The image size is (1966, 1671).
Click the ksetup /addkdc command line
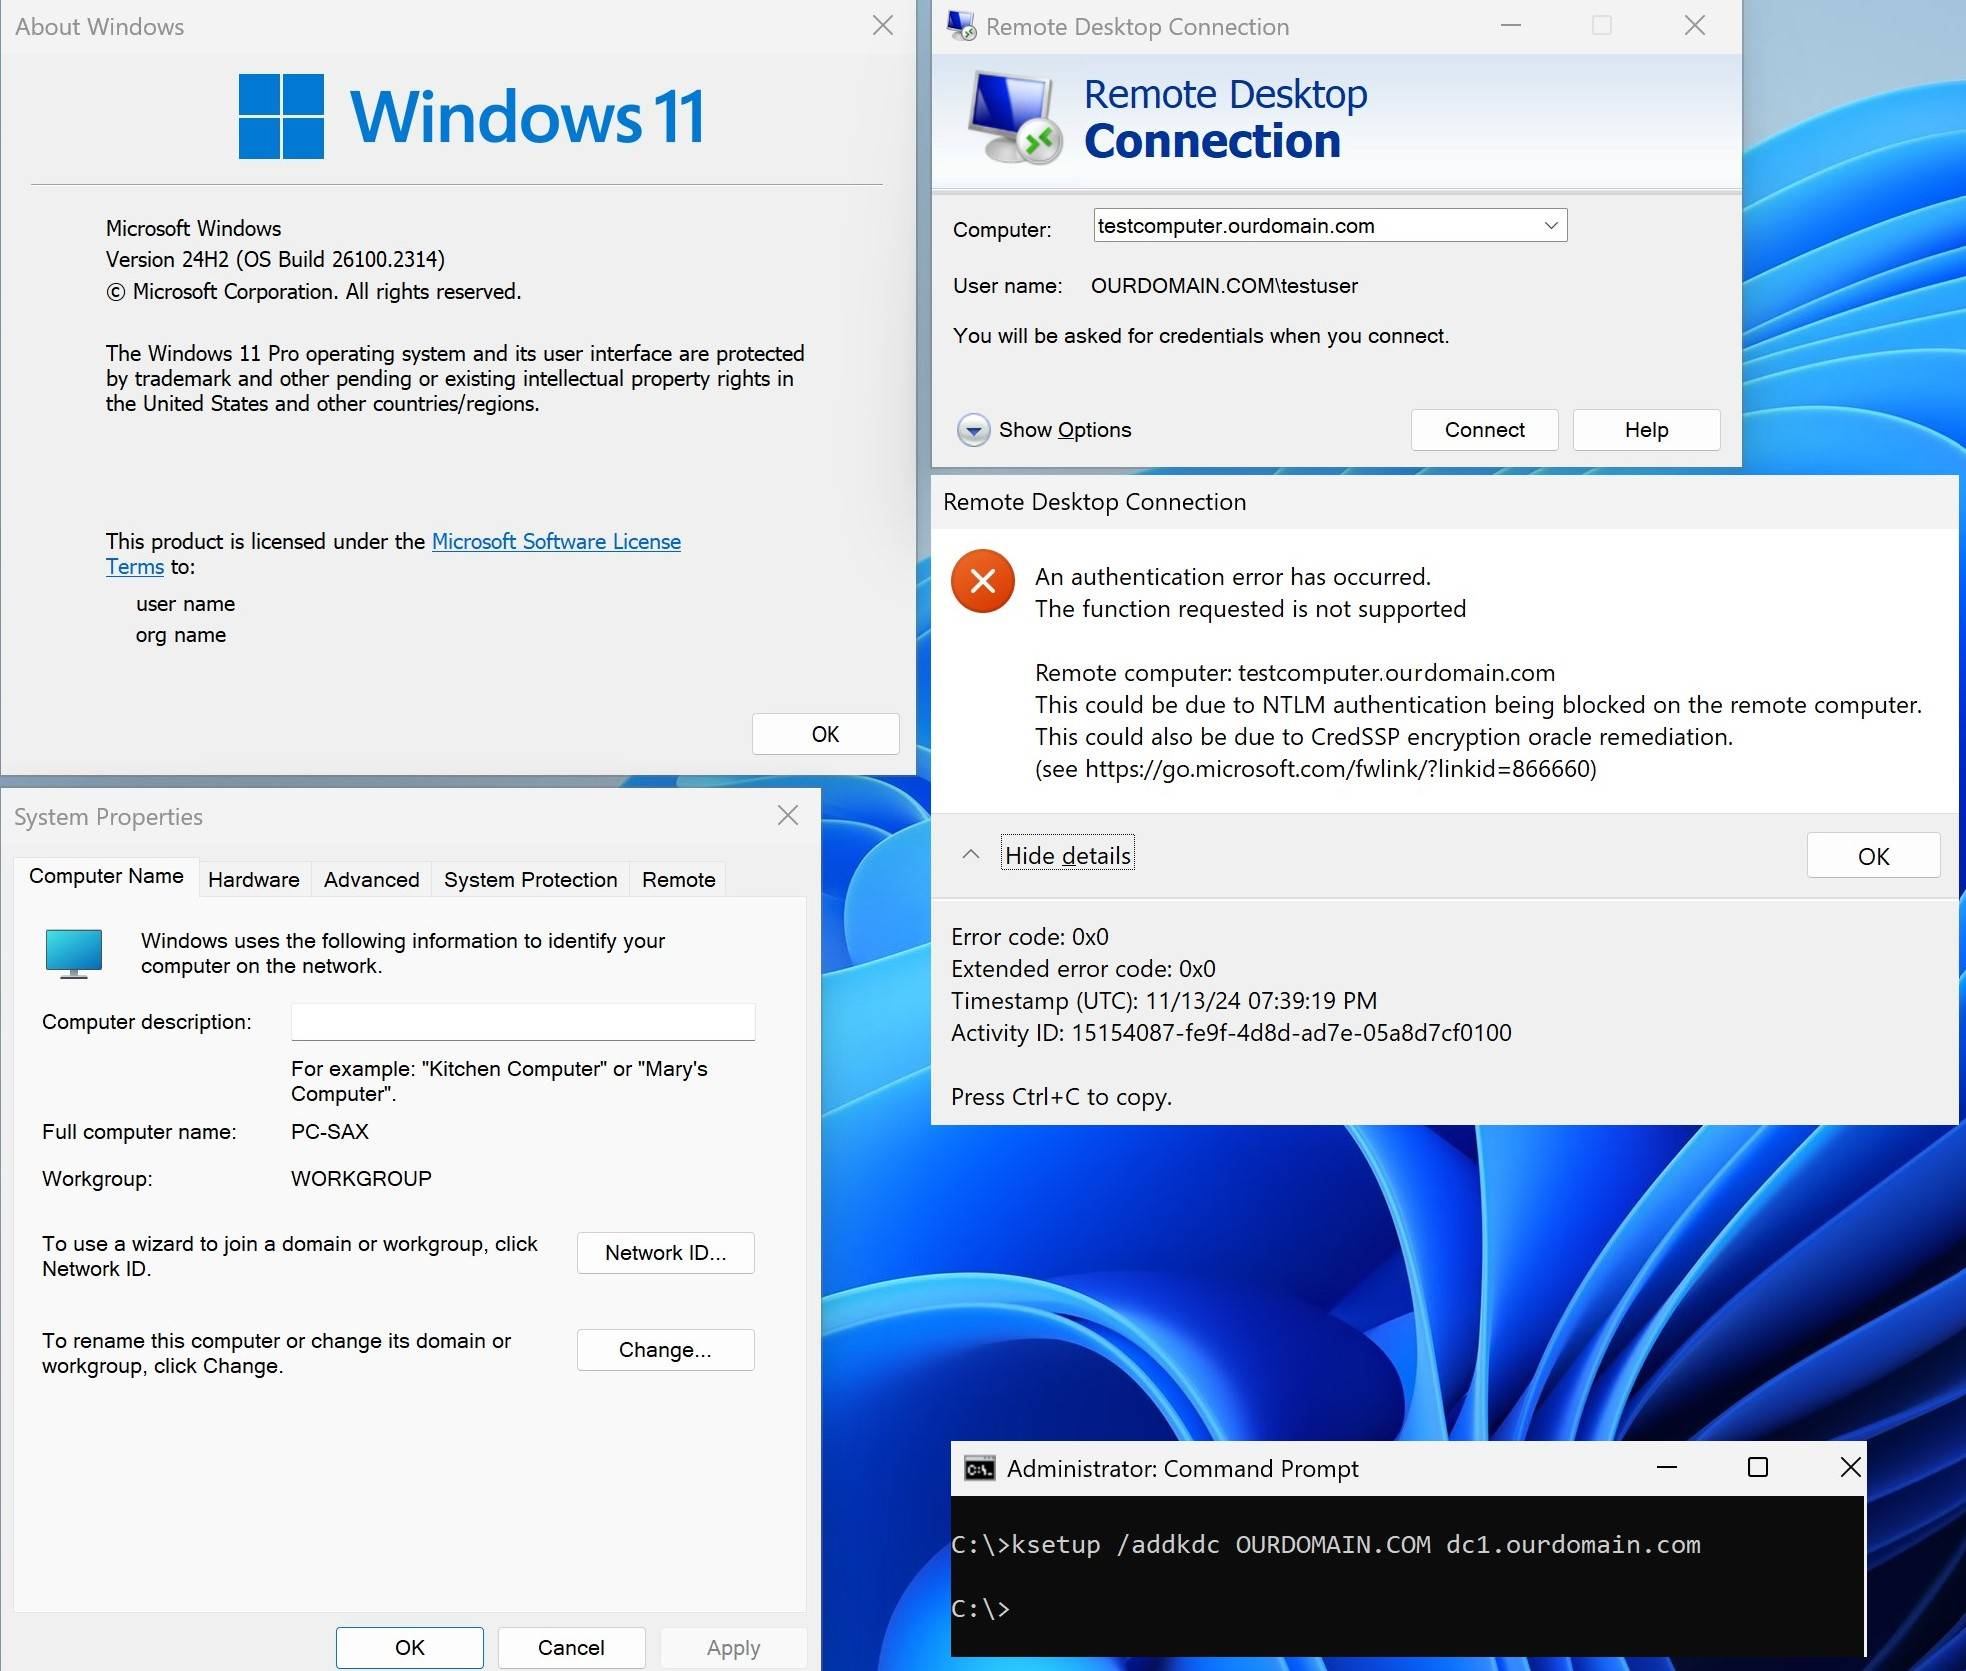click(1325, 1545)
